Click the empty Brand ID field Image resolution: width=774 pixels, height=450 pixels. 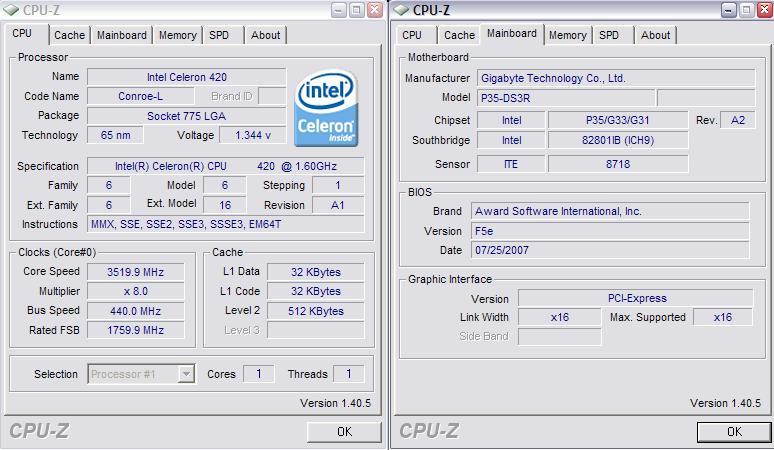click(272, 96)
